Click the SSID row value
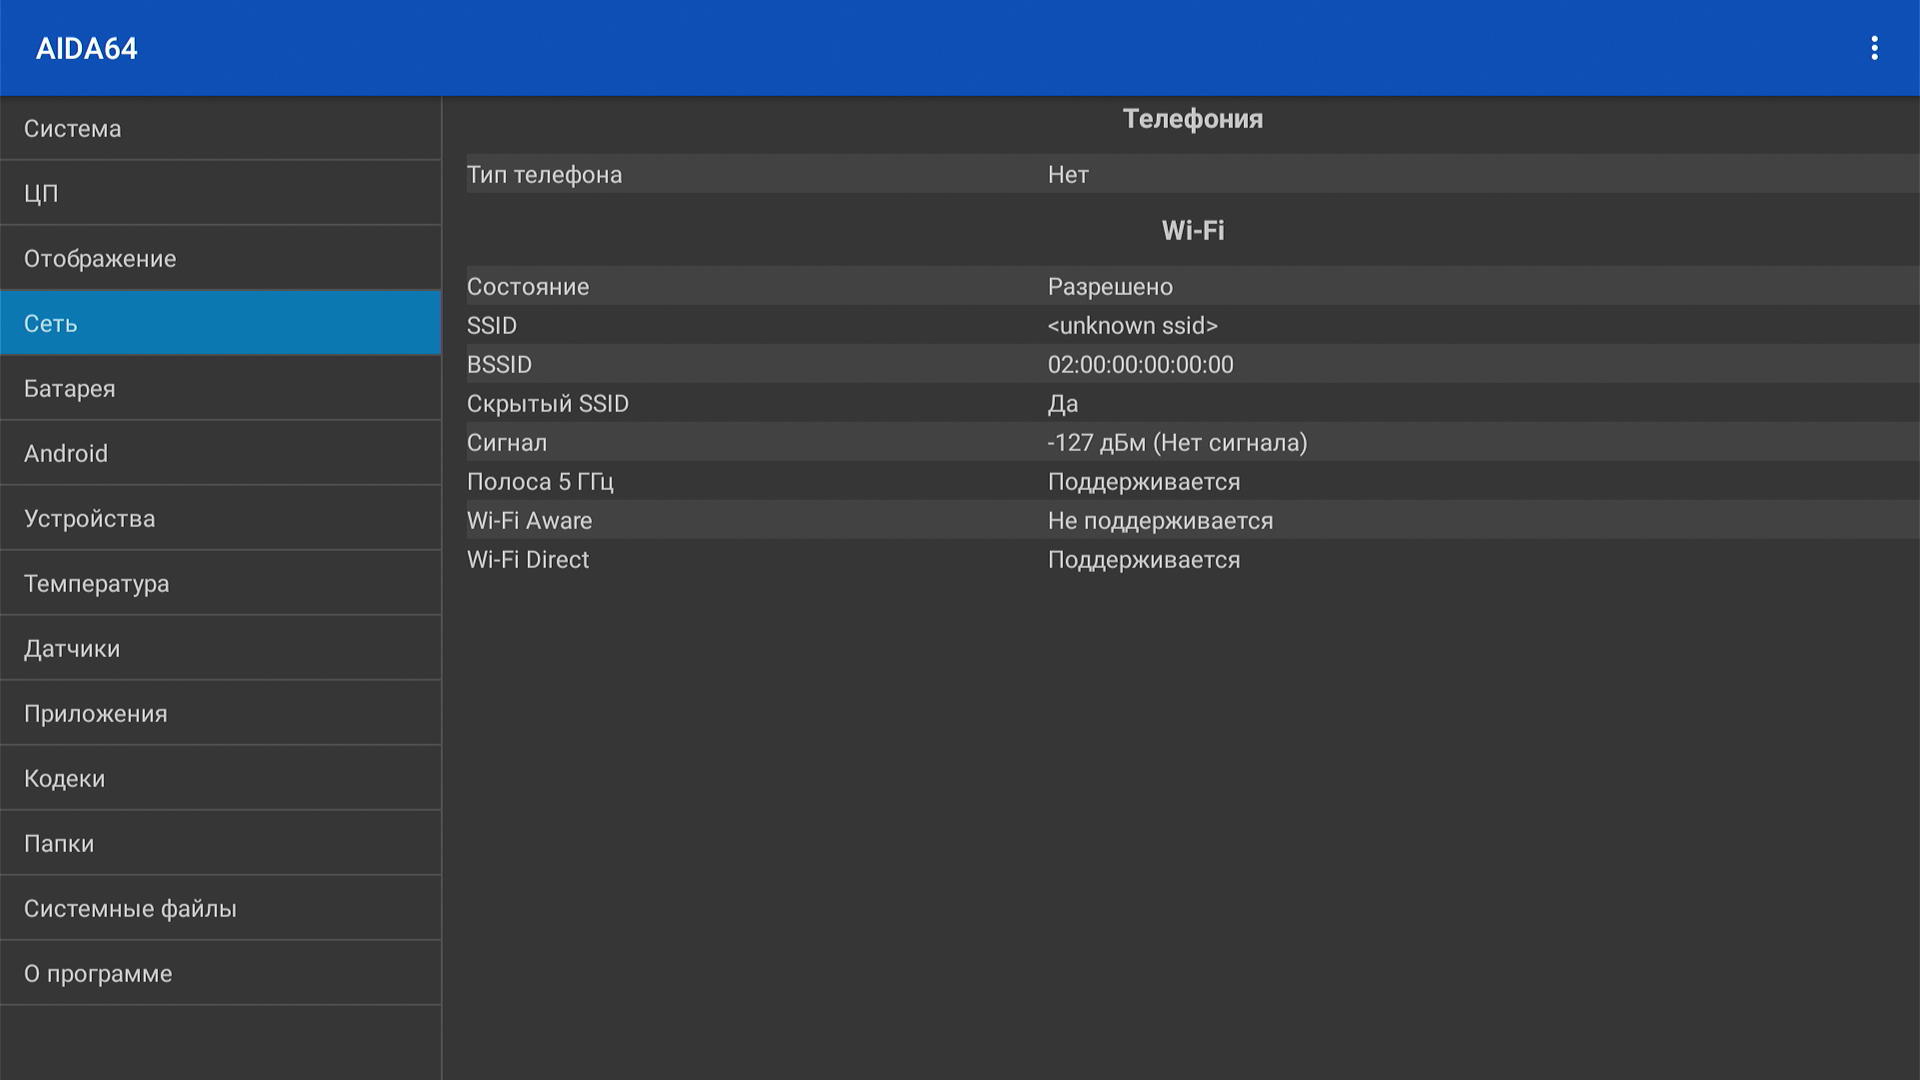1920x1080 pixels. pyautogui.click(x=1132, y=326)
